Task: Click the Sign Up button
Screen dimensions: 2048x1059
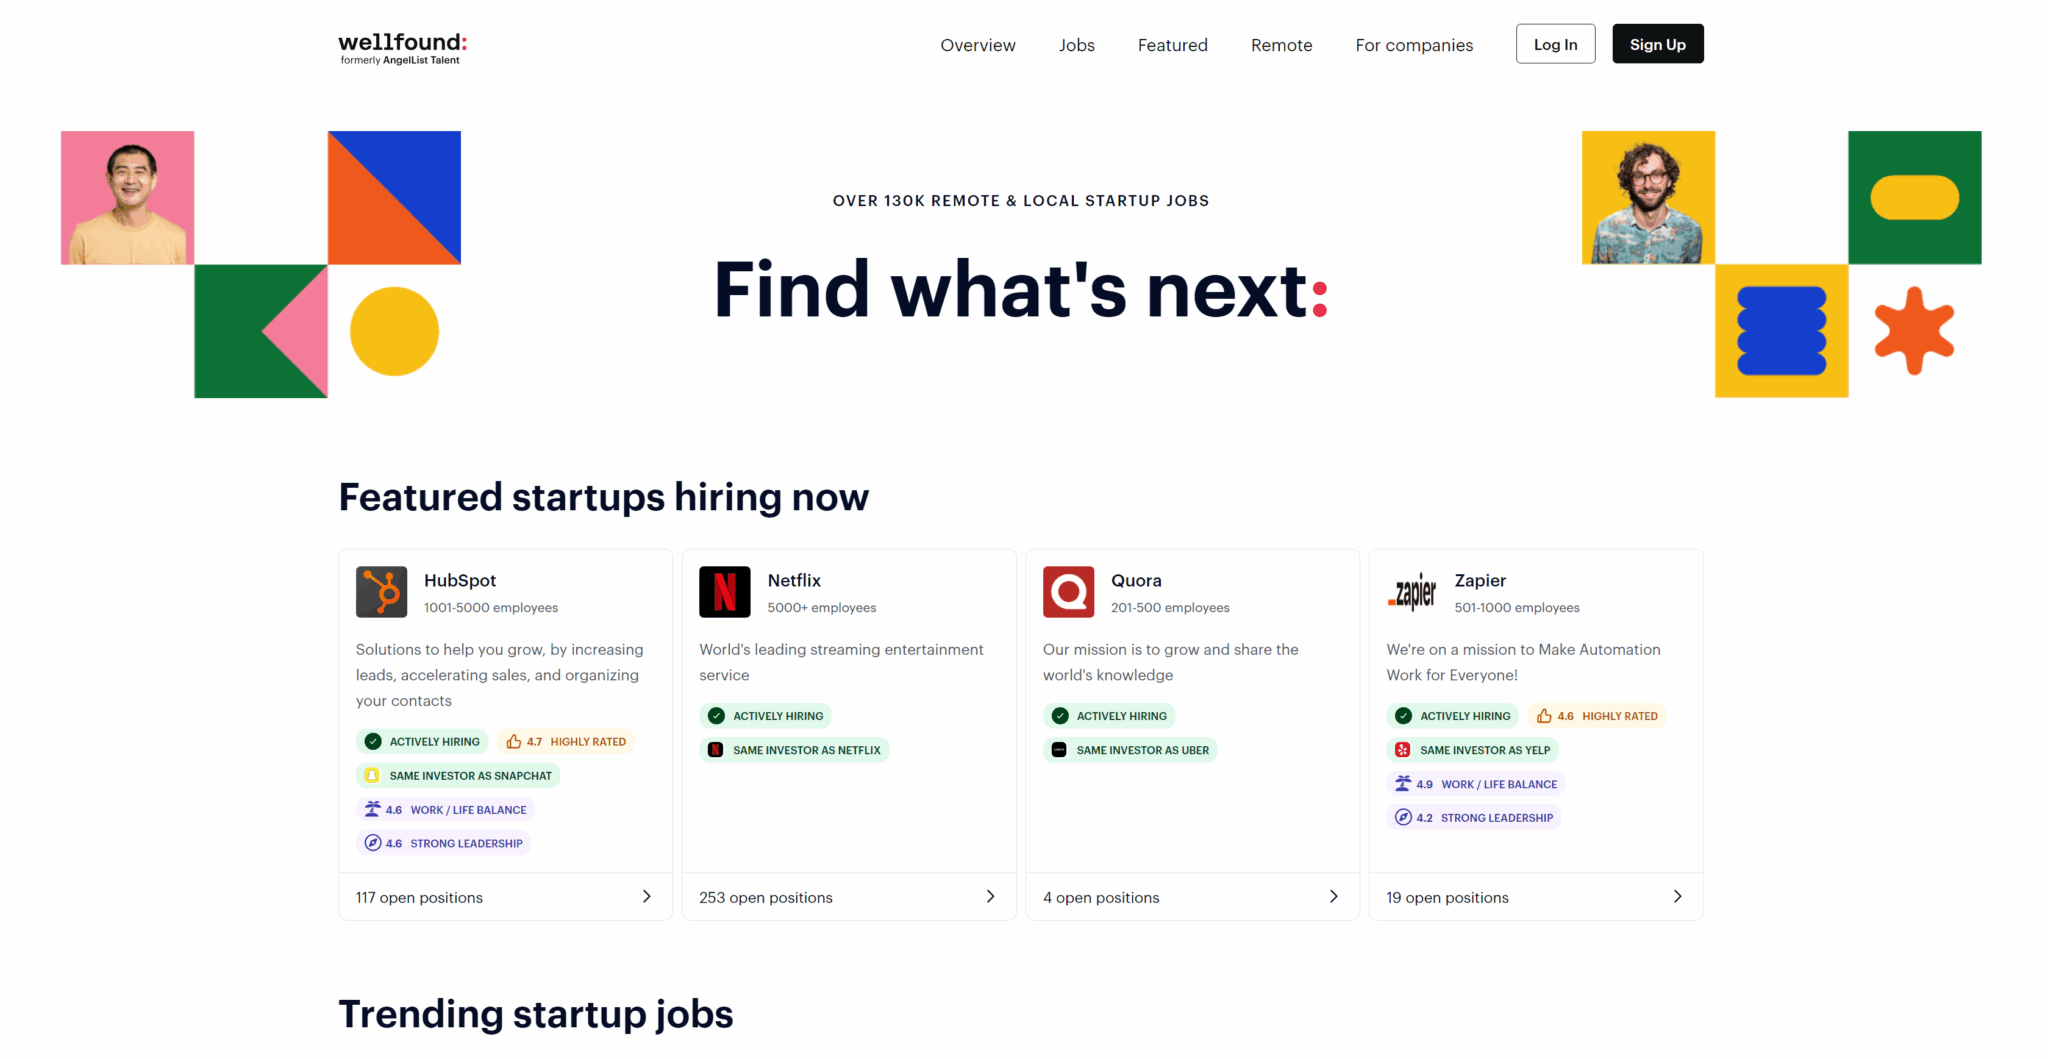Action: pyautogui.click(x=1657, y=44)
